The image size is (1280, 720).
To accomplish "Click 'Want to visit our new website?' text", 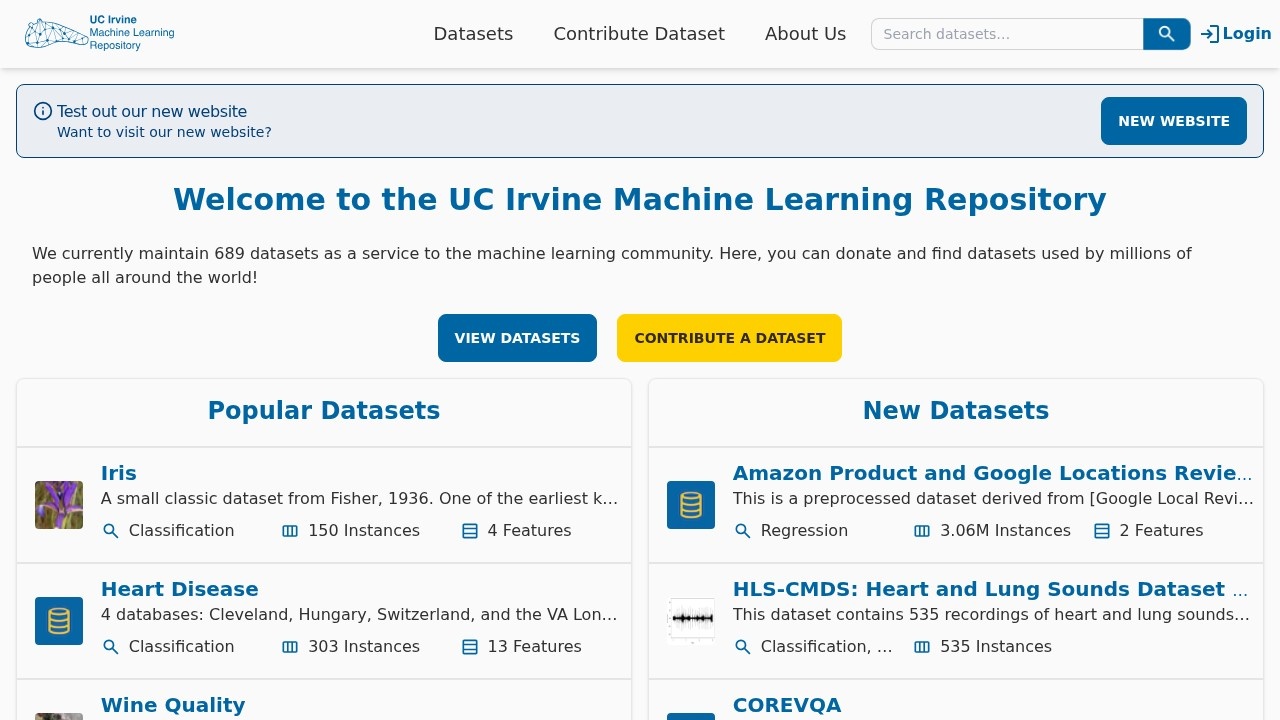I will pos(164,132).
